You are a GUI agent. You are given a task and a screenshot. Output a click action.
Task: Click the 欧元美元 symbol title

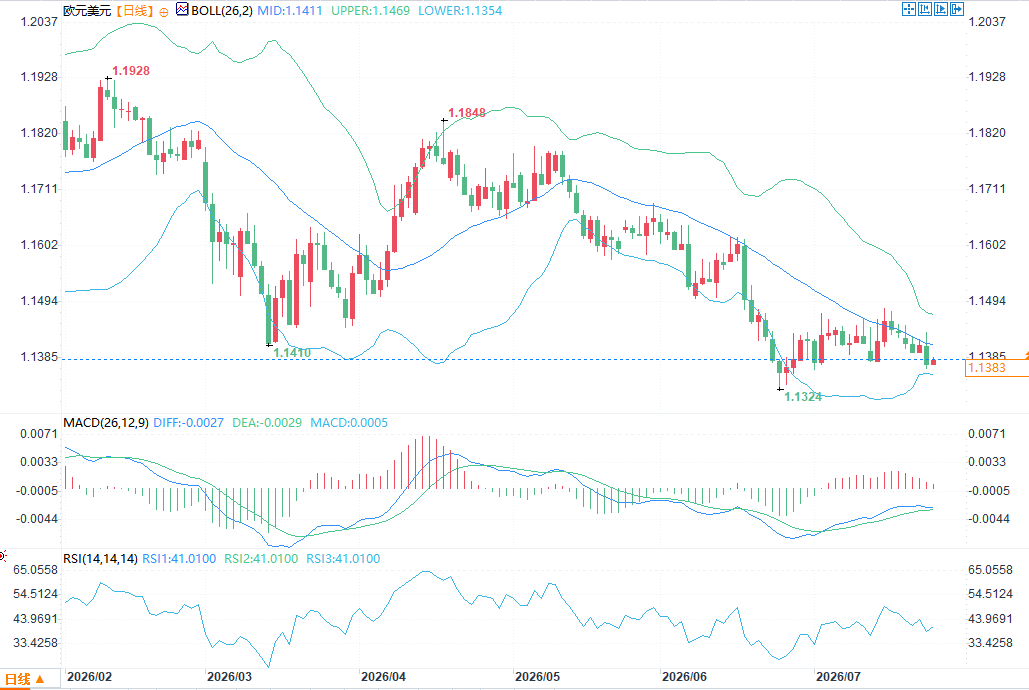point(87,11)
